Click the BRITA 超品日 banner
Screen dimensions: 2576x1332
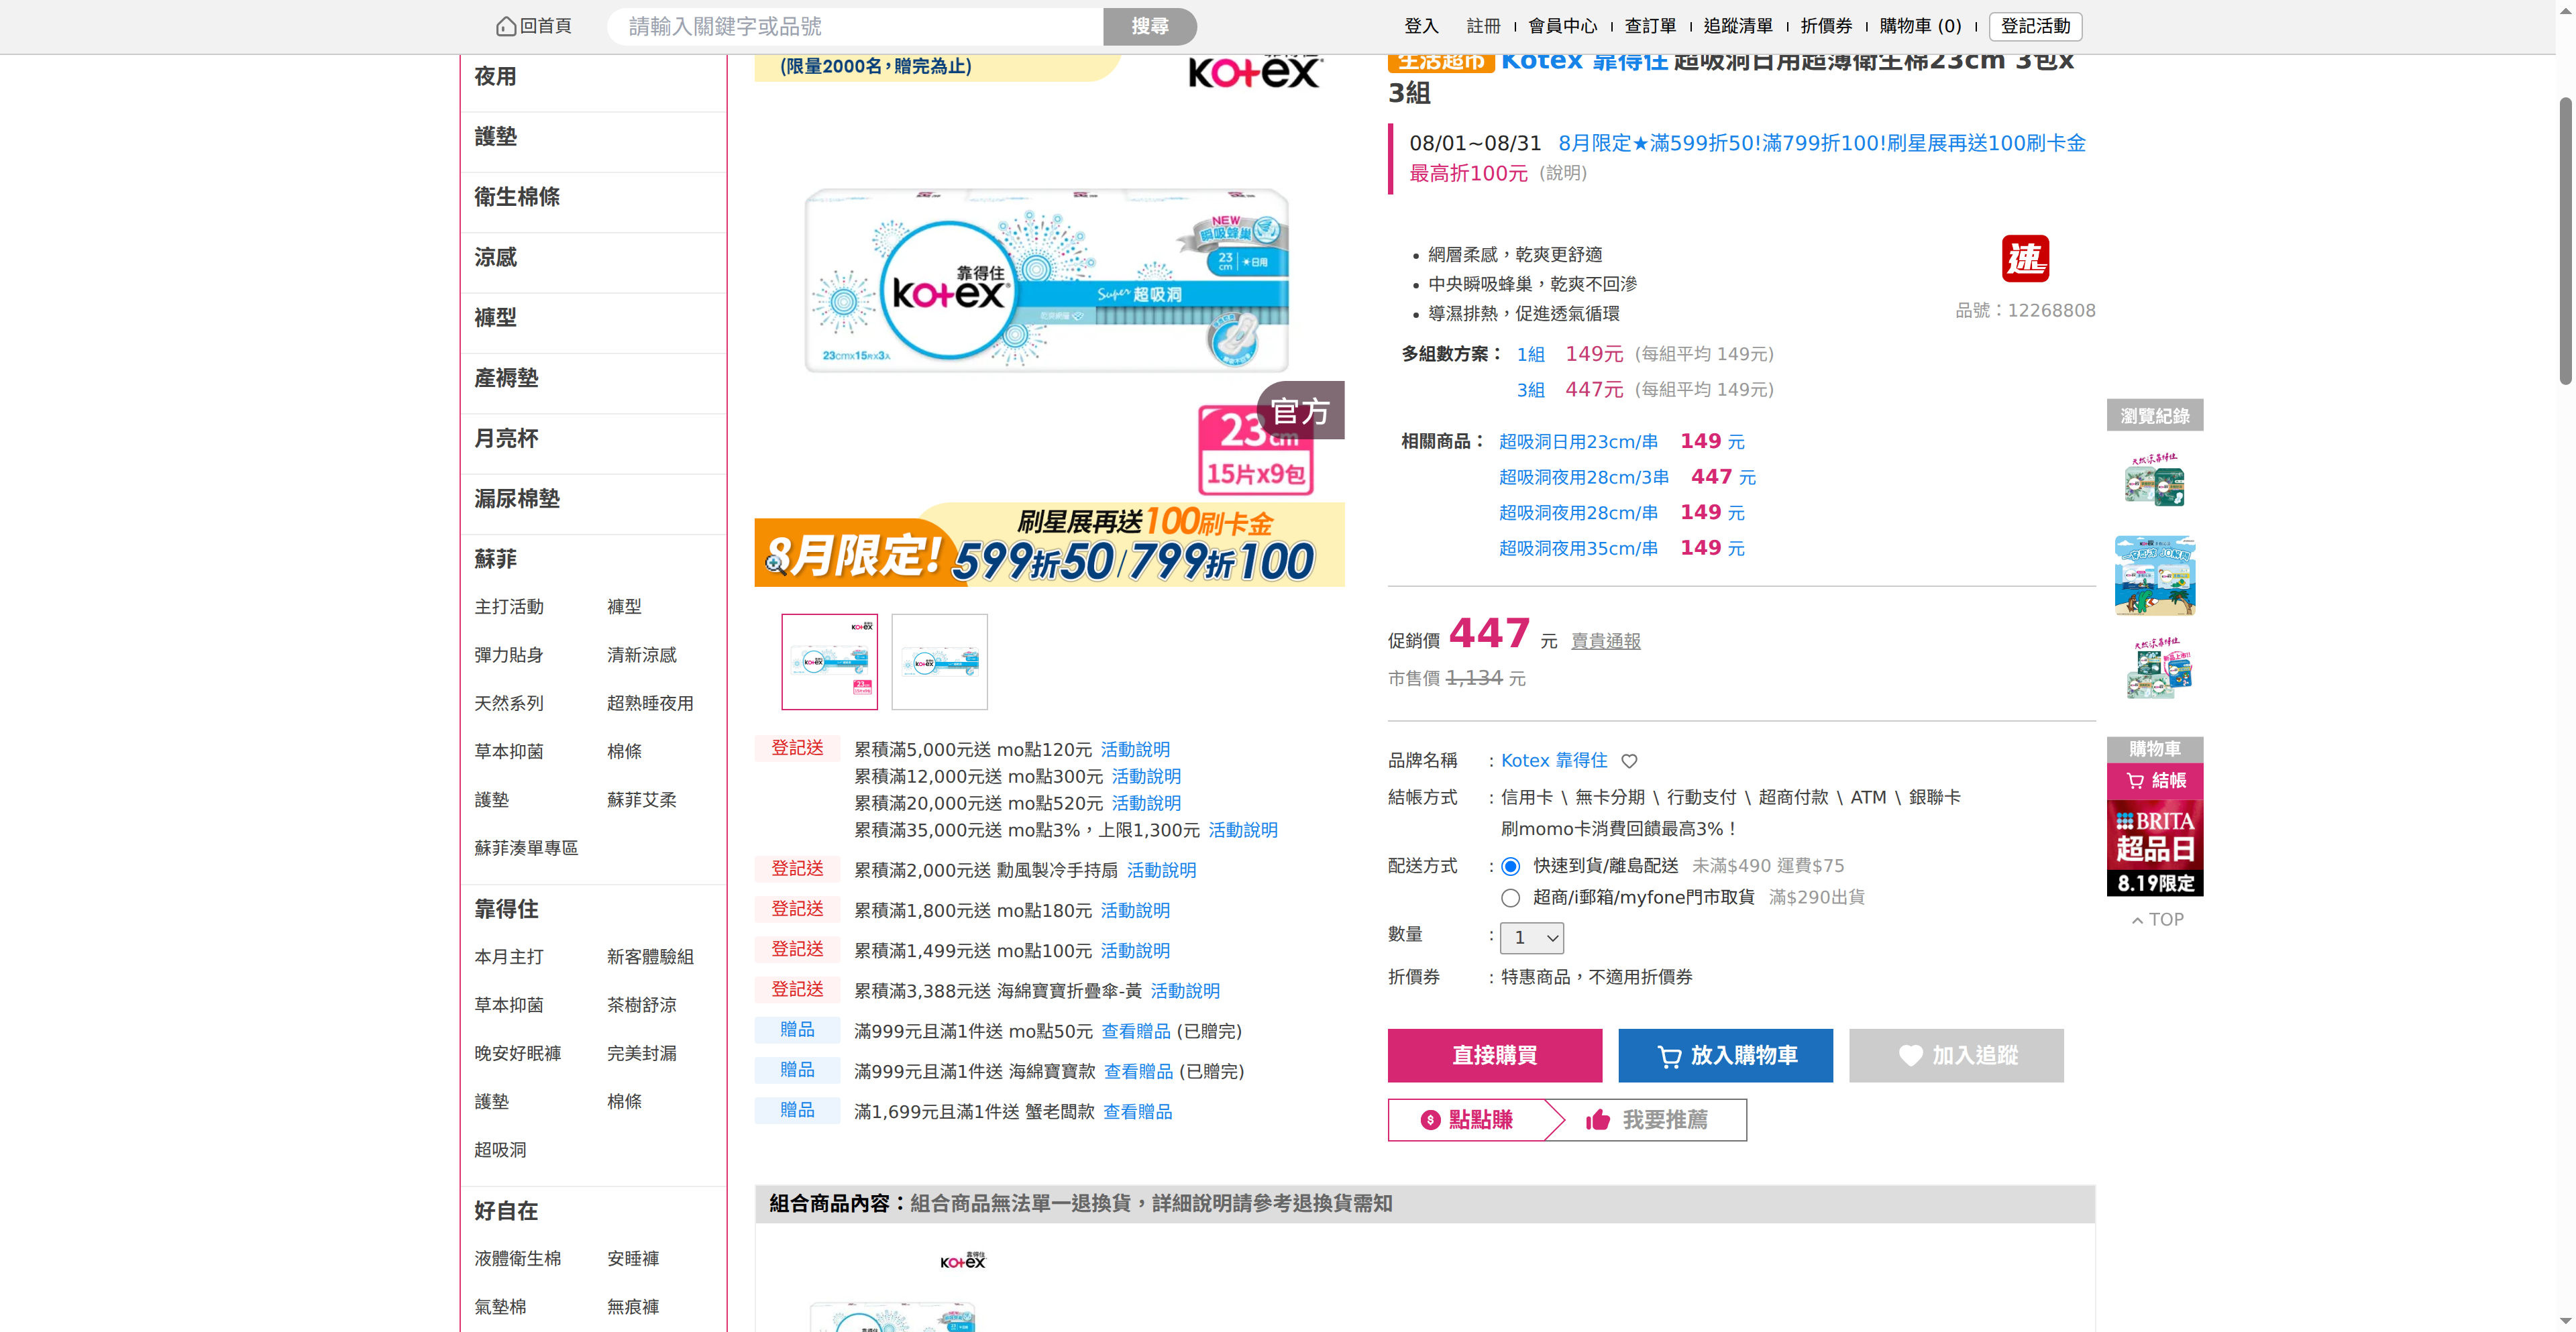click(2155, 849)
